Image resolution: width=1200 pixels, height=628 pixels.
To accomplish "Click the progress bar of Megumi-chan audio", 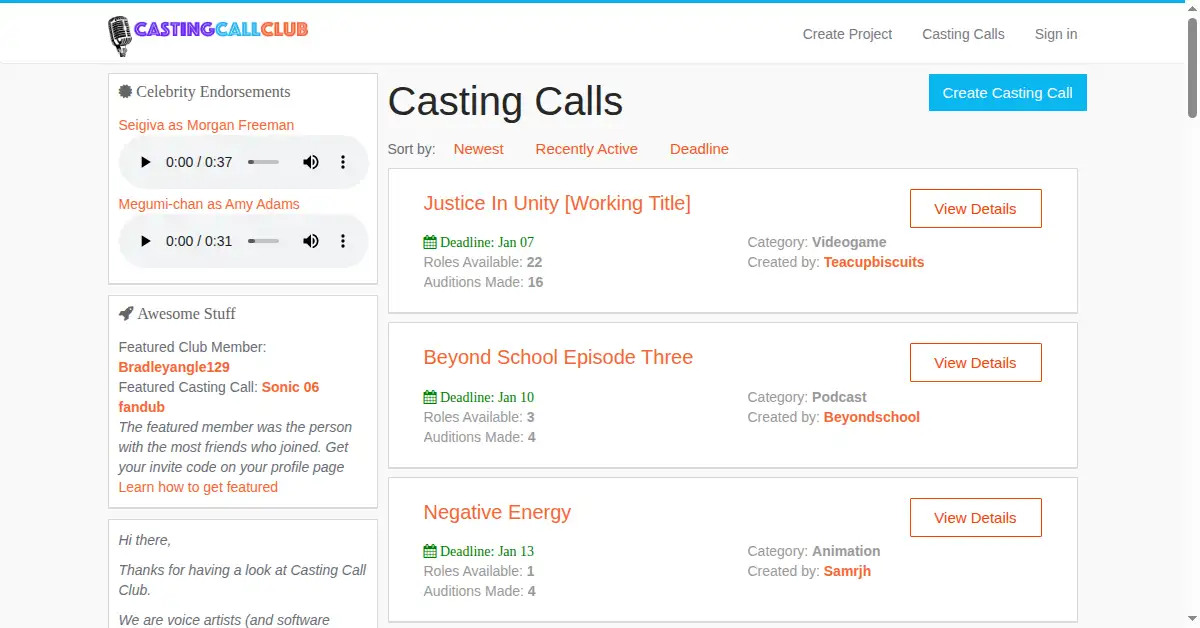I will pos(265,241).
